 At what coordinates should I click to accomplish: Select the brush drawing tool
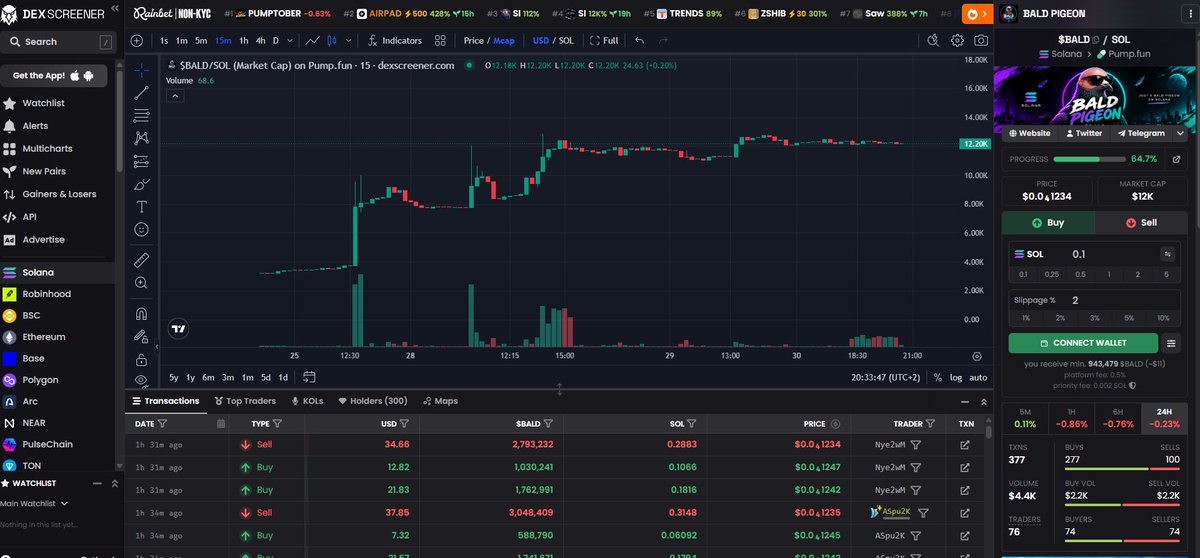coord(141,184)
